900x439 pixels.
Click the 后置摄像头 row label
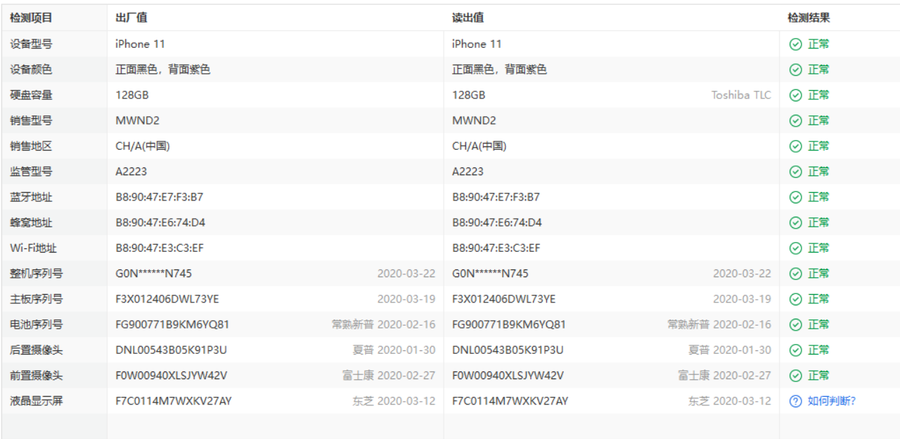[x=36, y=350]
